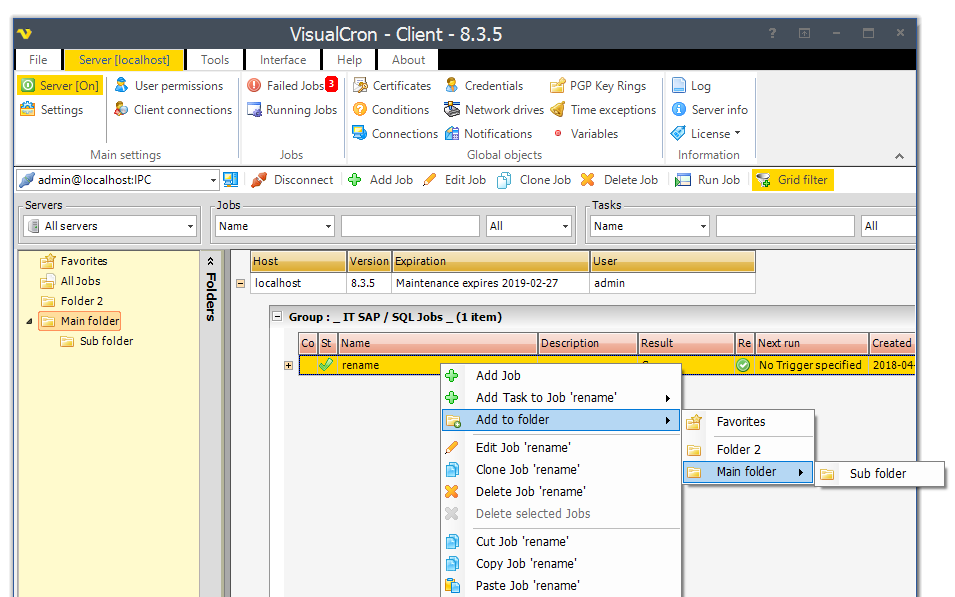Select Sub folder in the folder tree
The image size is (955, 597).
point(106,341)
